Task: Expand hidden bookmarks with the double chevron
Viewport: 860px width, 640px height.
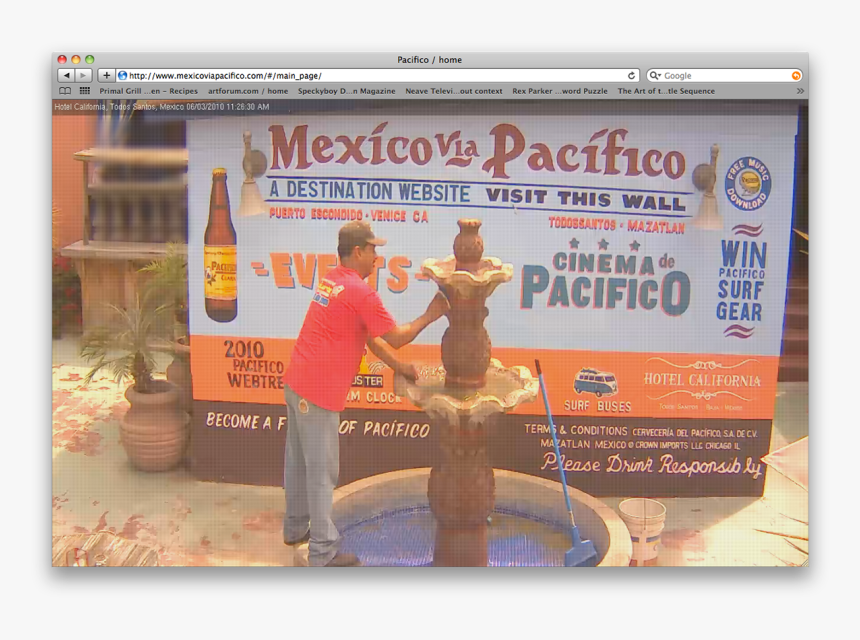Action: (800, 91)
